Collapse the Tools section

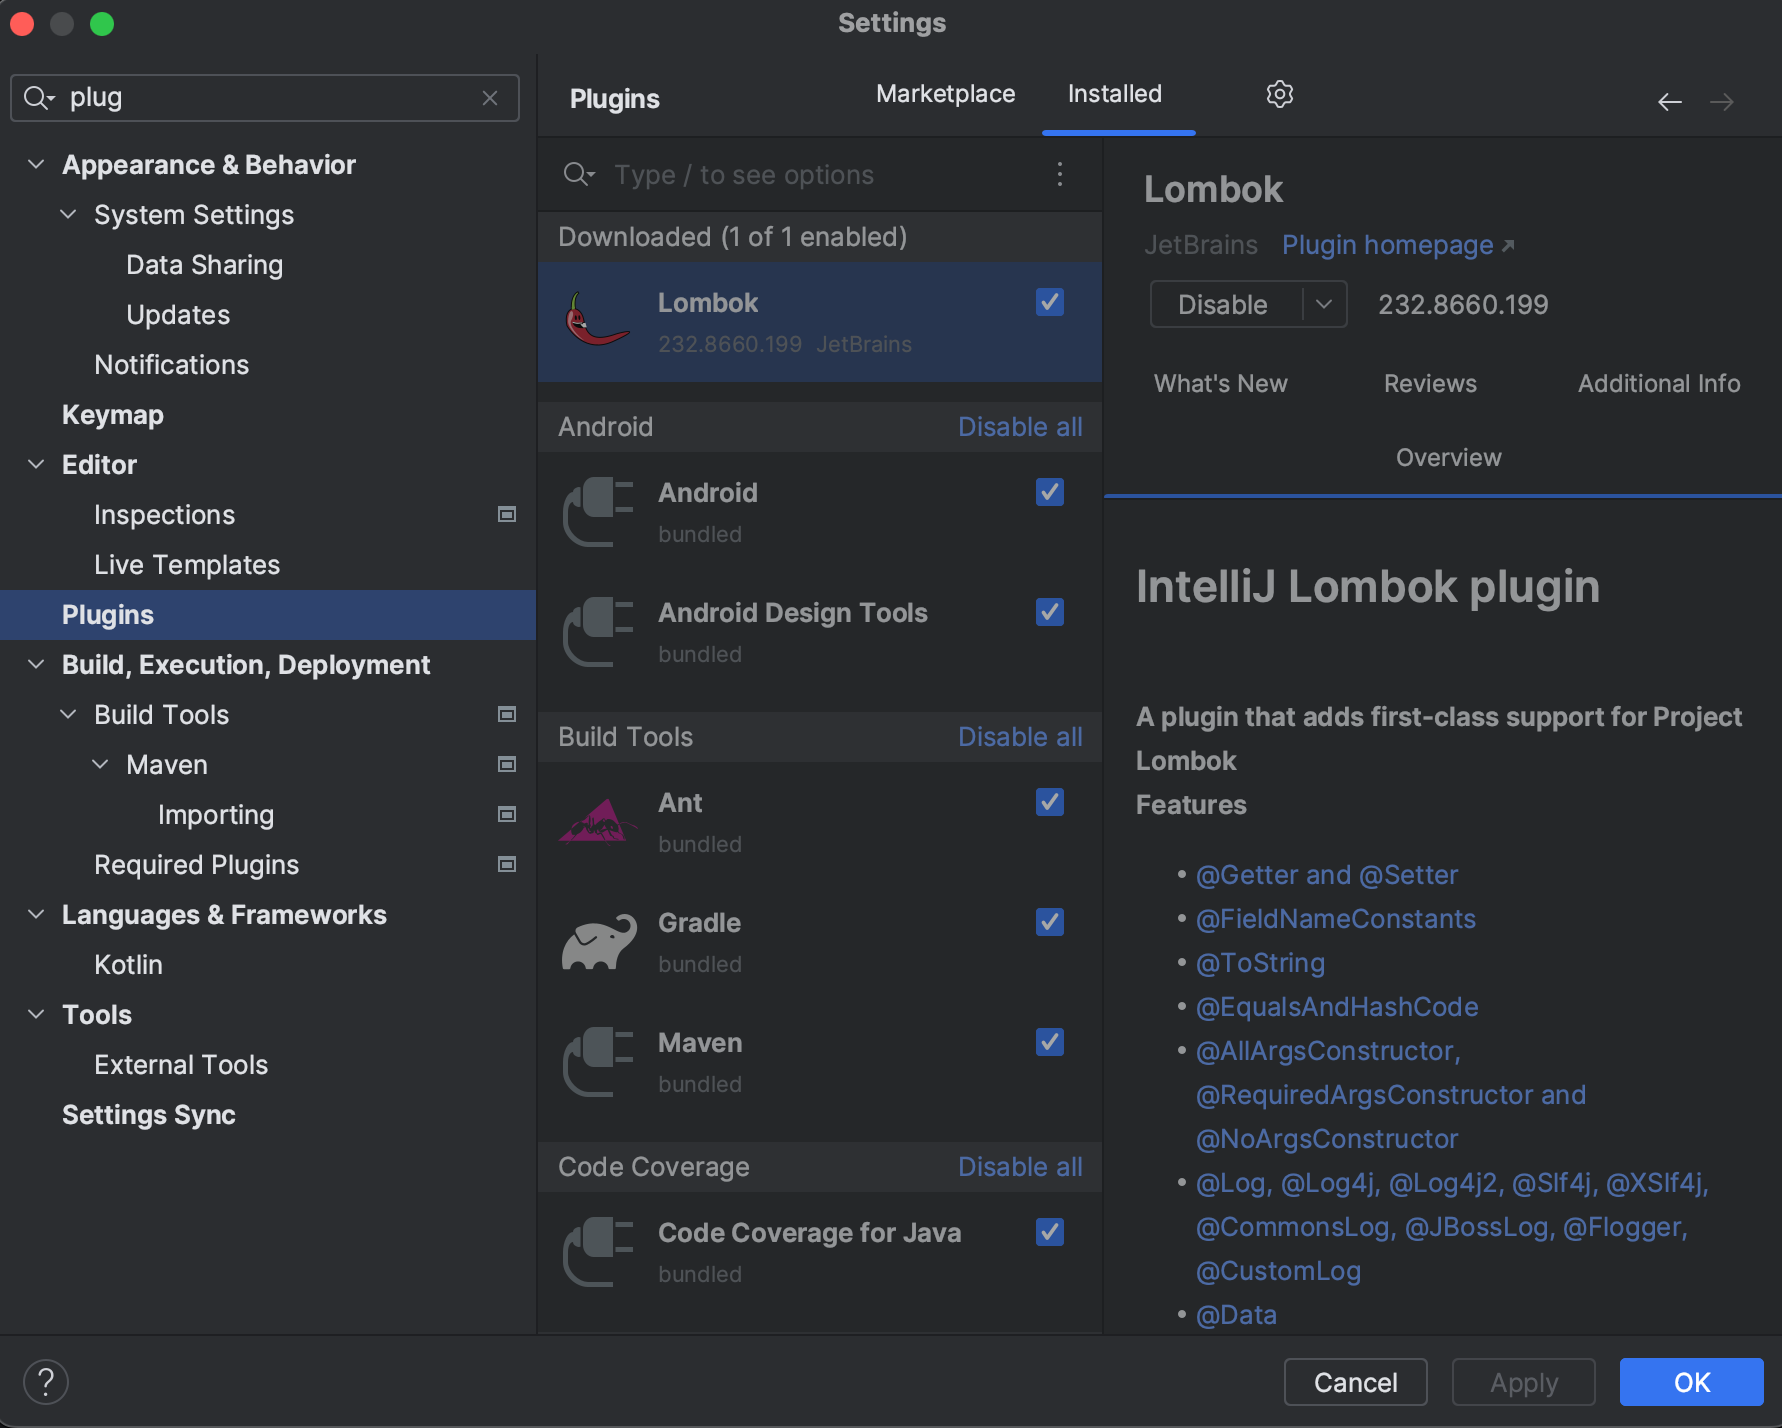[x=36, y=1014]
